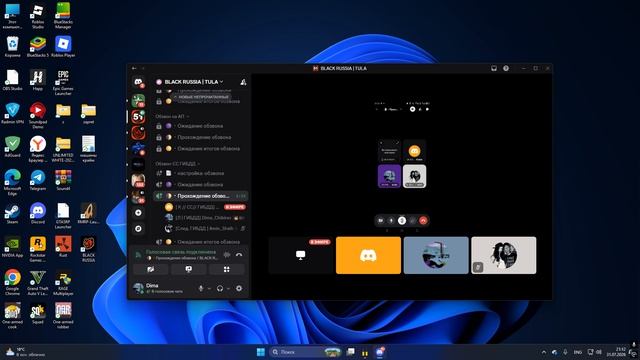
Task: Open Microsoft Edge desktop shortcut
Action: pyautogui.click(x=12, y=182)
